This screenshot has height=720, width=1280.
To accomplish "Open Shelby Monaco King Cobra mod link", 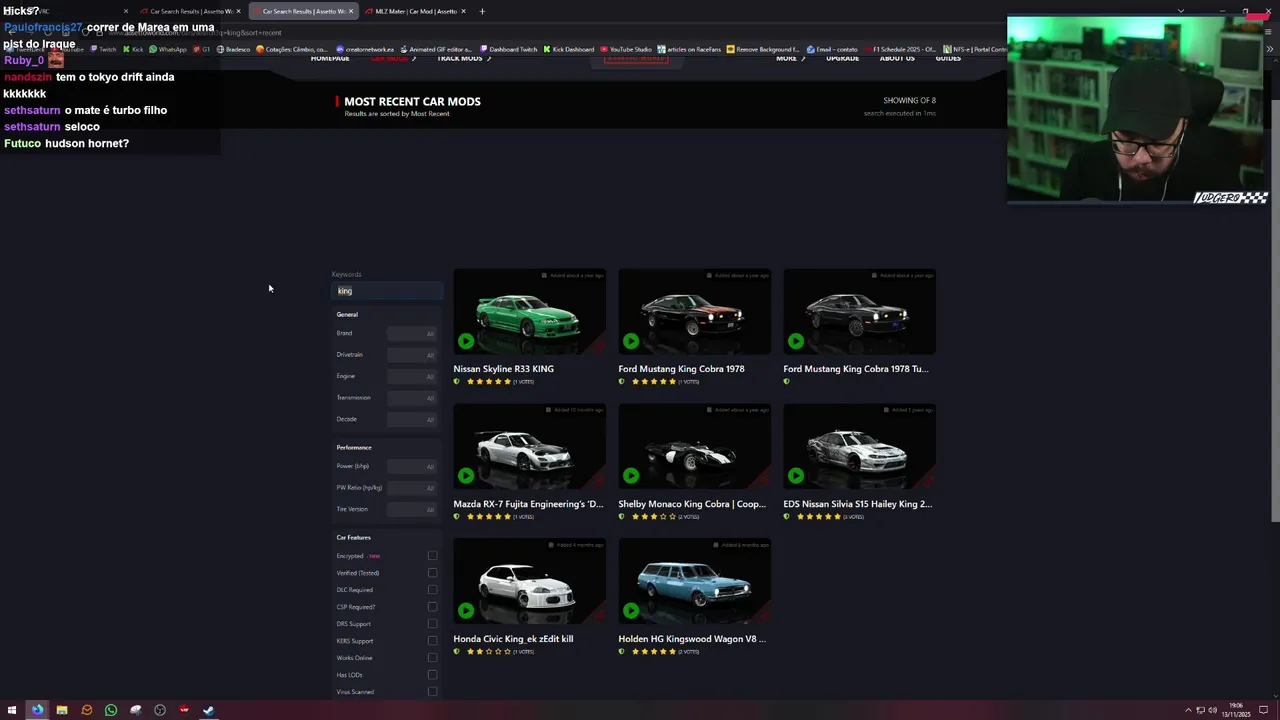I will coord(692,504).
